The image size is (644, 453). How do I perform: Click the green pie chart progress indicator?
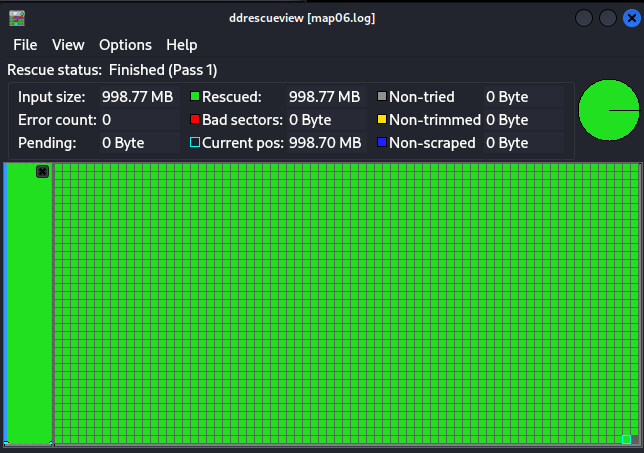tap(607, 110)
